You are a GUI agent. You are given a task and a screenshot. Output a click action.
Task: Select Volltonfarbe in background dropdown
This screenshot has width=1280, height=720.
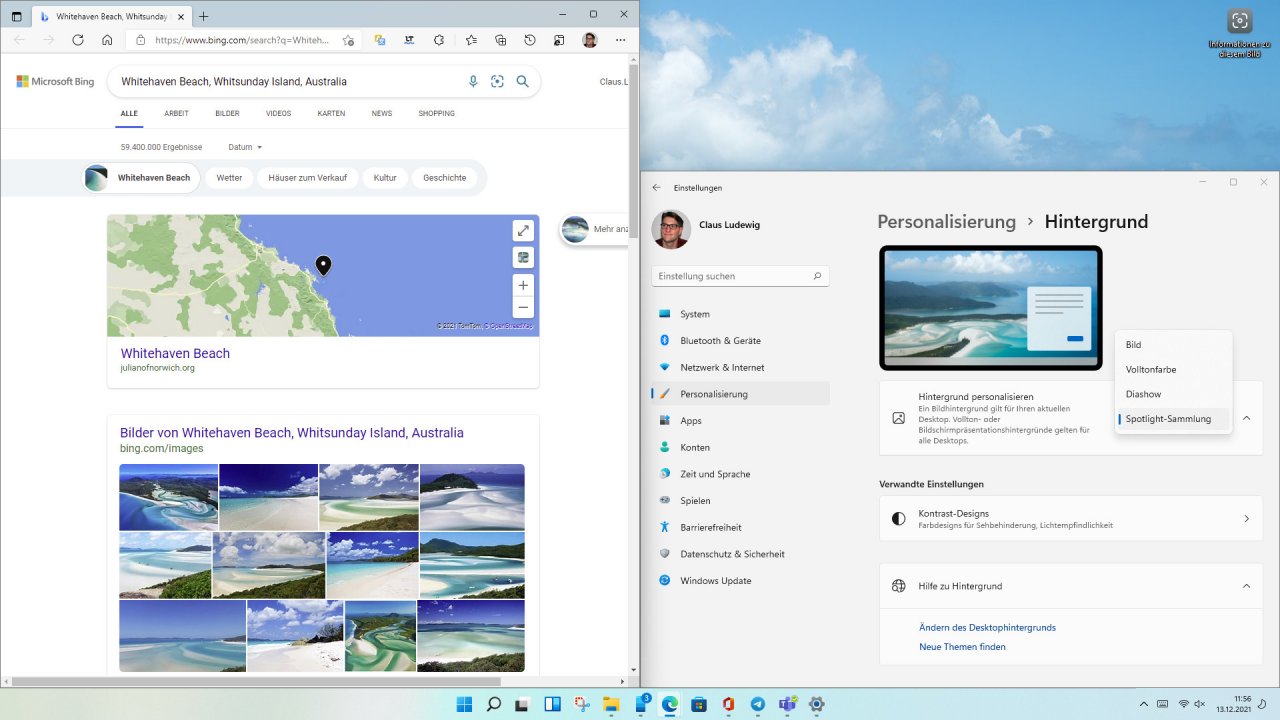coord(1173,370)
